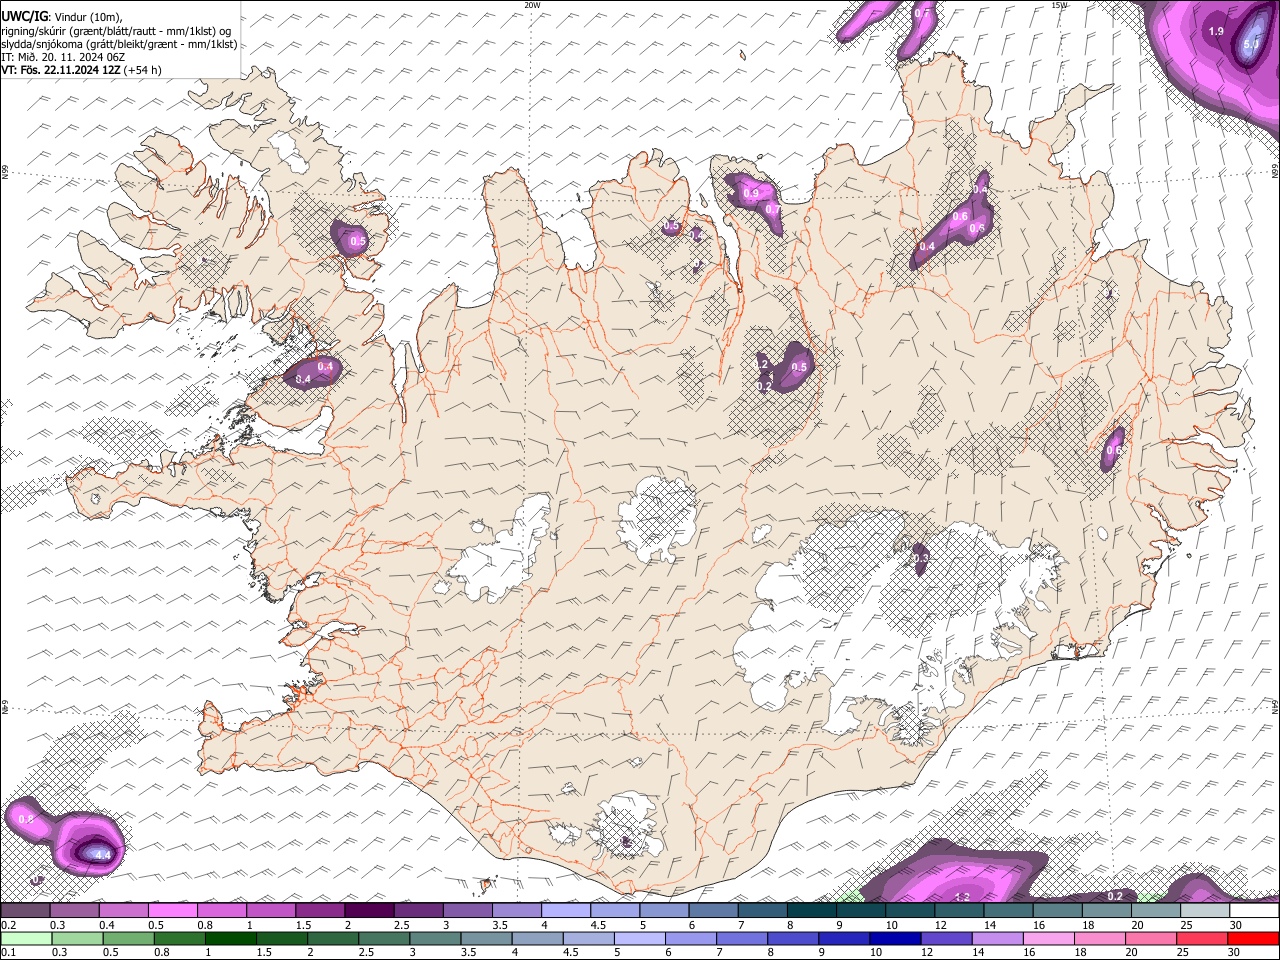Click the 'slydda/snjókoma' line in the title box
This screenshot has width=1280, height=960.
point(119,44)
